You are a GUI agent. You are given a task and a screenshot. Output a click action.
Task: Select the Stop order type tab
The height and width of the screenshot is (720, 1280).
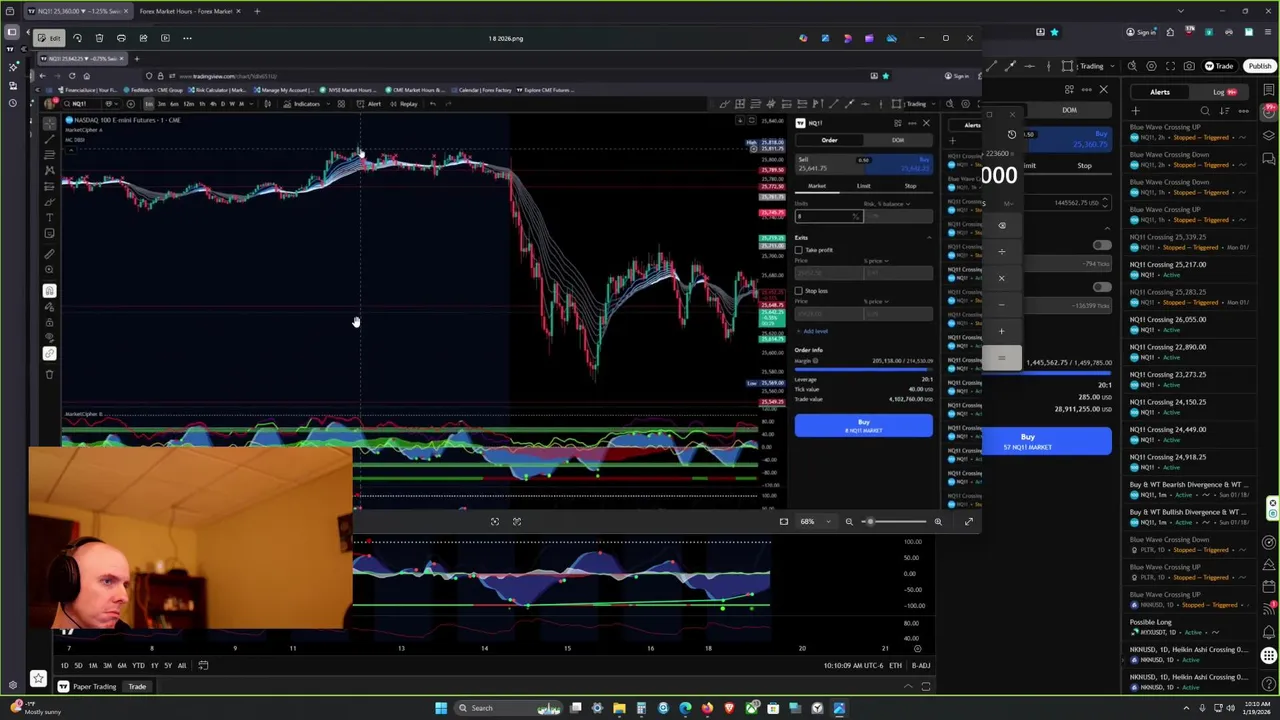click(x=1084, y=166)
